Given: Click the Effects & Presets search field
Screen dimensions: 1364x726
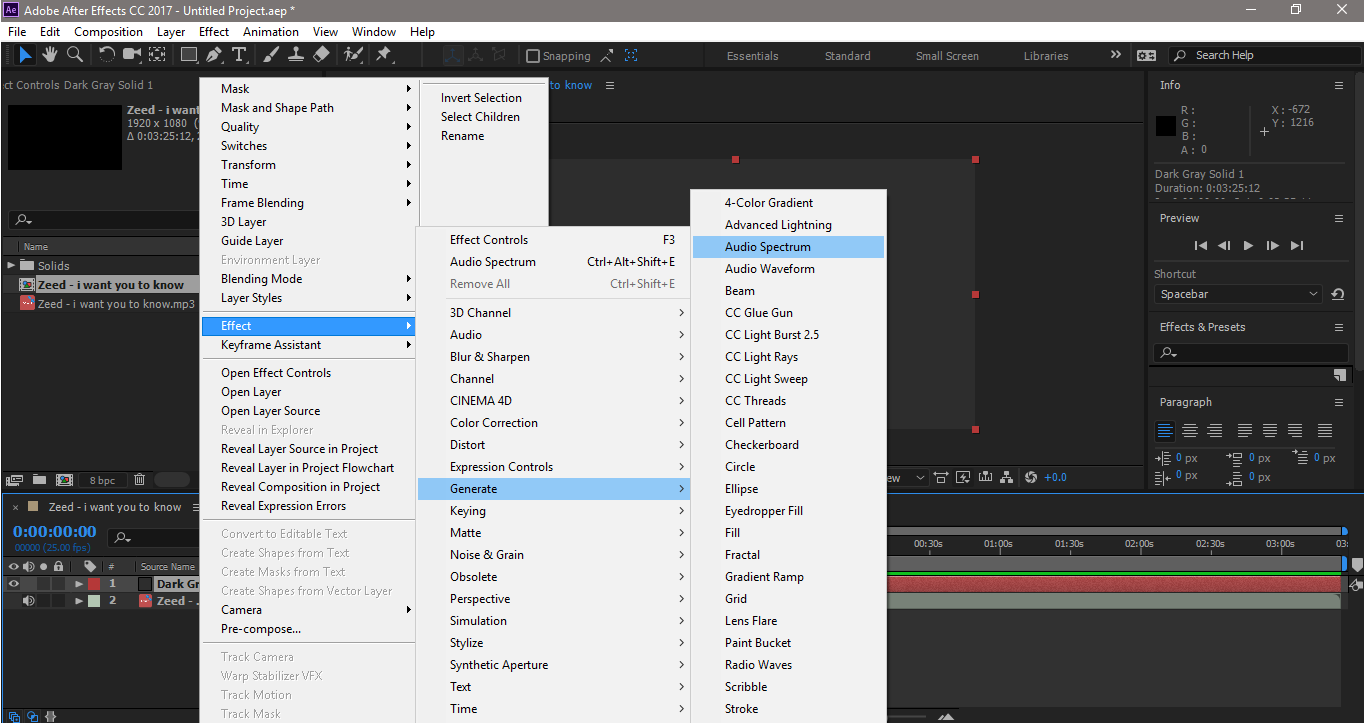Looking at the screenshot, I should [x=1250, y=352].
